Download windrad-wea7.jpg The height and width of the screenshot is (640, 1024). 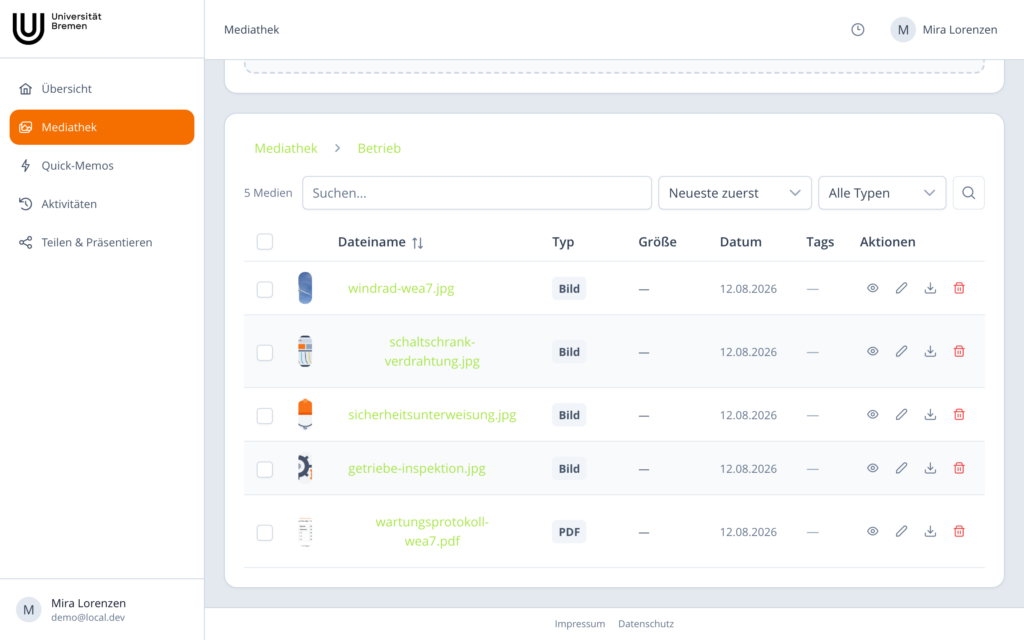(x=930, y=288)
